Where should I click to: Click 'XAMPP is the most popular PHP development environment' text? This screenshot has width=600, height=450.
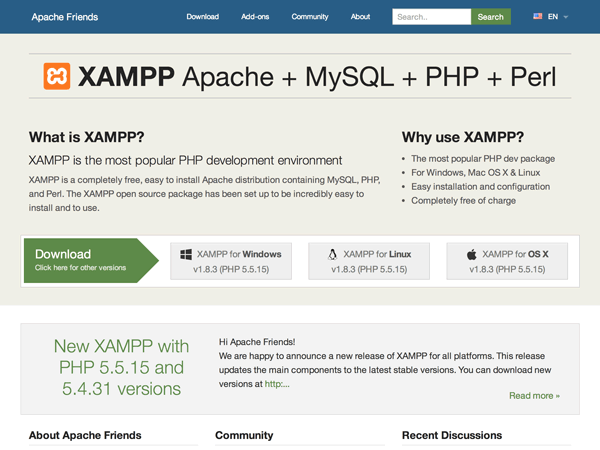point(185,160)
